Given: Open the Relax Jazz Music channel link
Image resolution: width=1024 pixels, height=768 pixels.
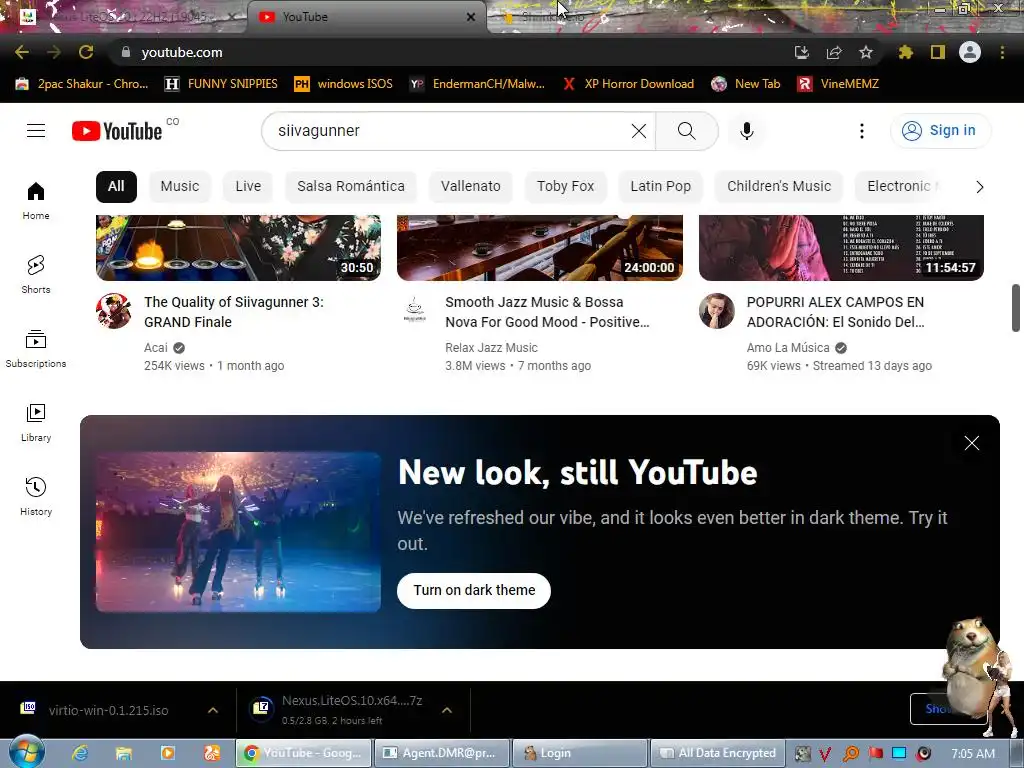Looking at the screenshot, I should [x=491, y=347].
